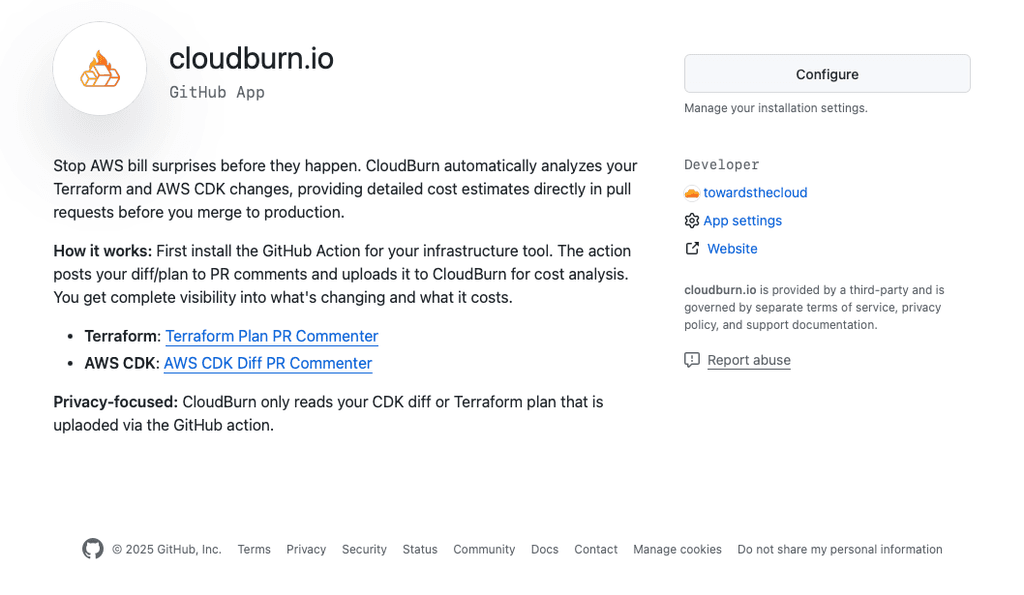1024x595 pixels.
Task: Open the cloudburn.io Website link
Action: 731,248
